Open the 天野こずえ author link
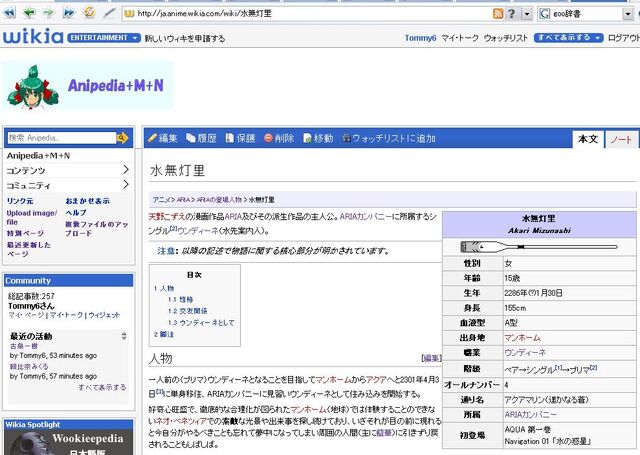Screen dimensions: 640x455 [167, 216]
